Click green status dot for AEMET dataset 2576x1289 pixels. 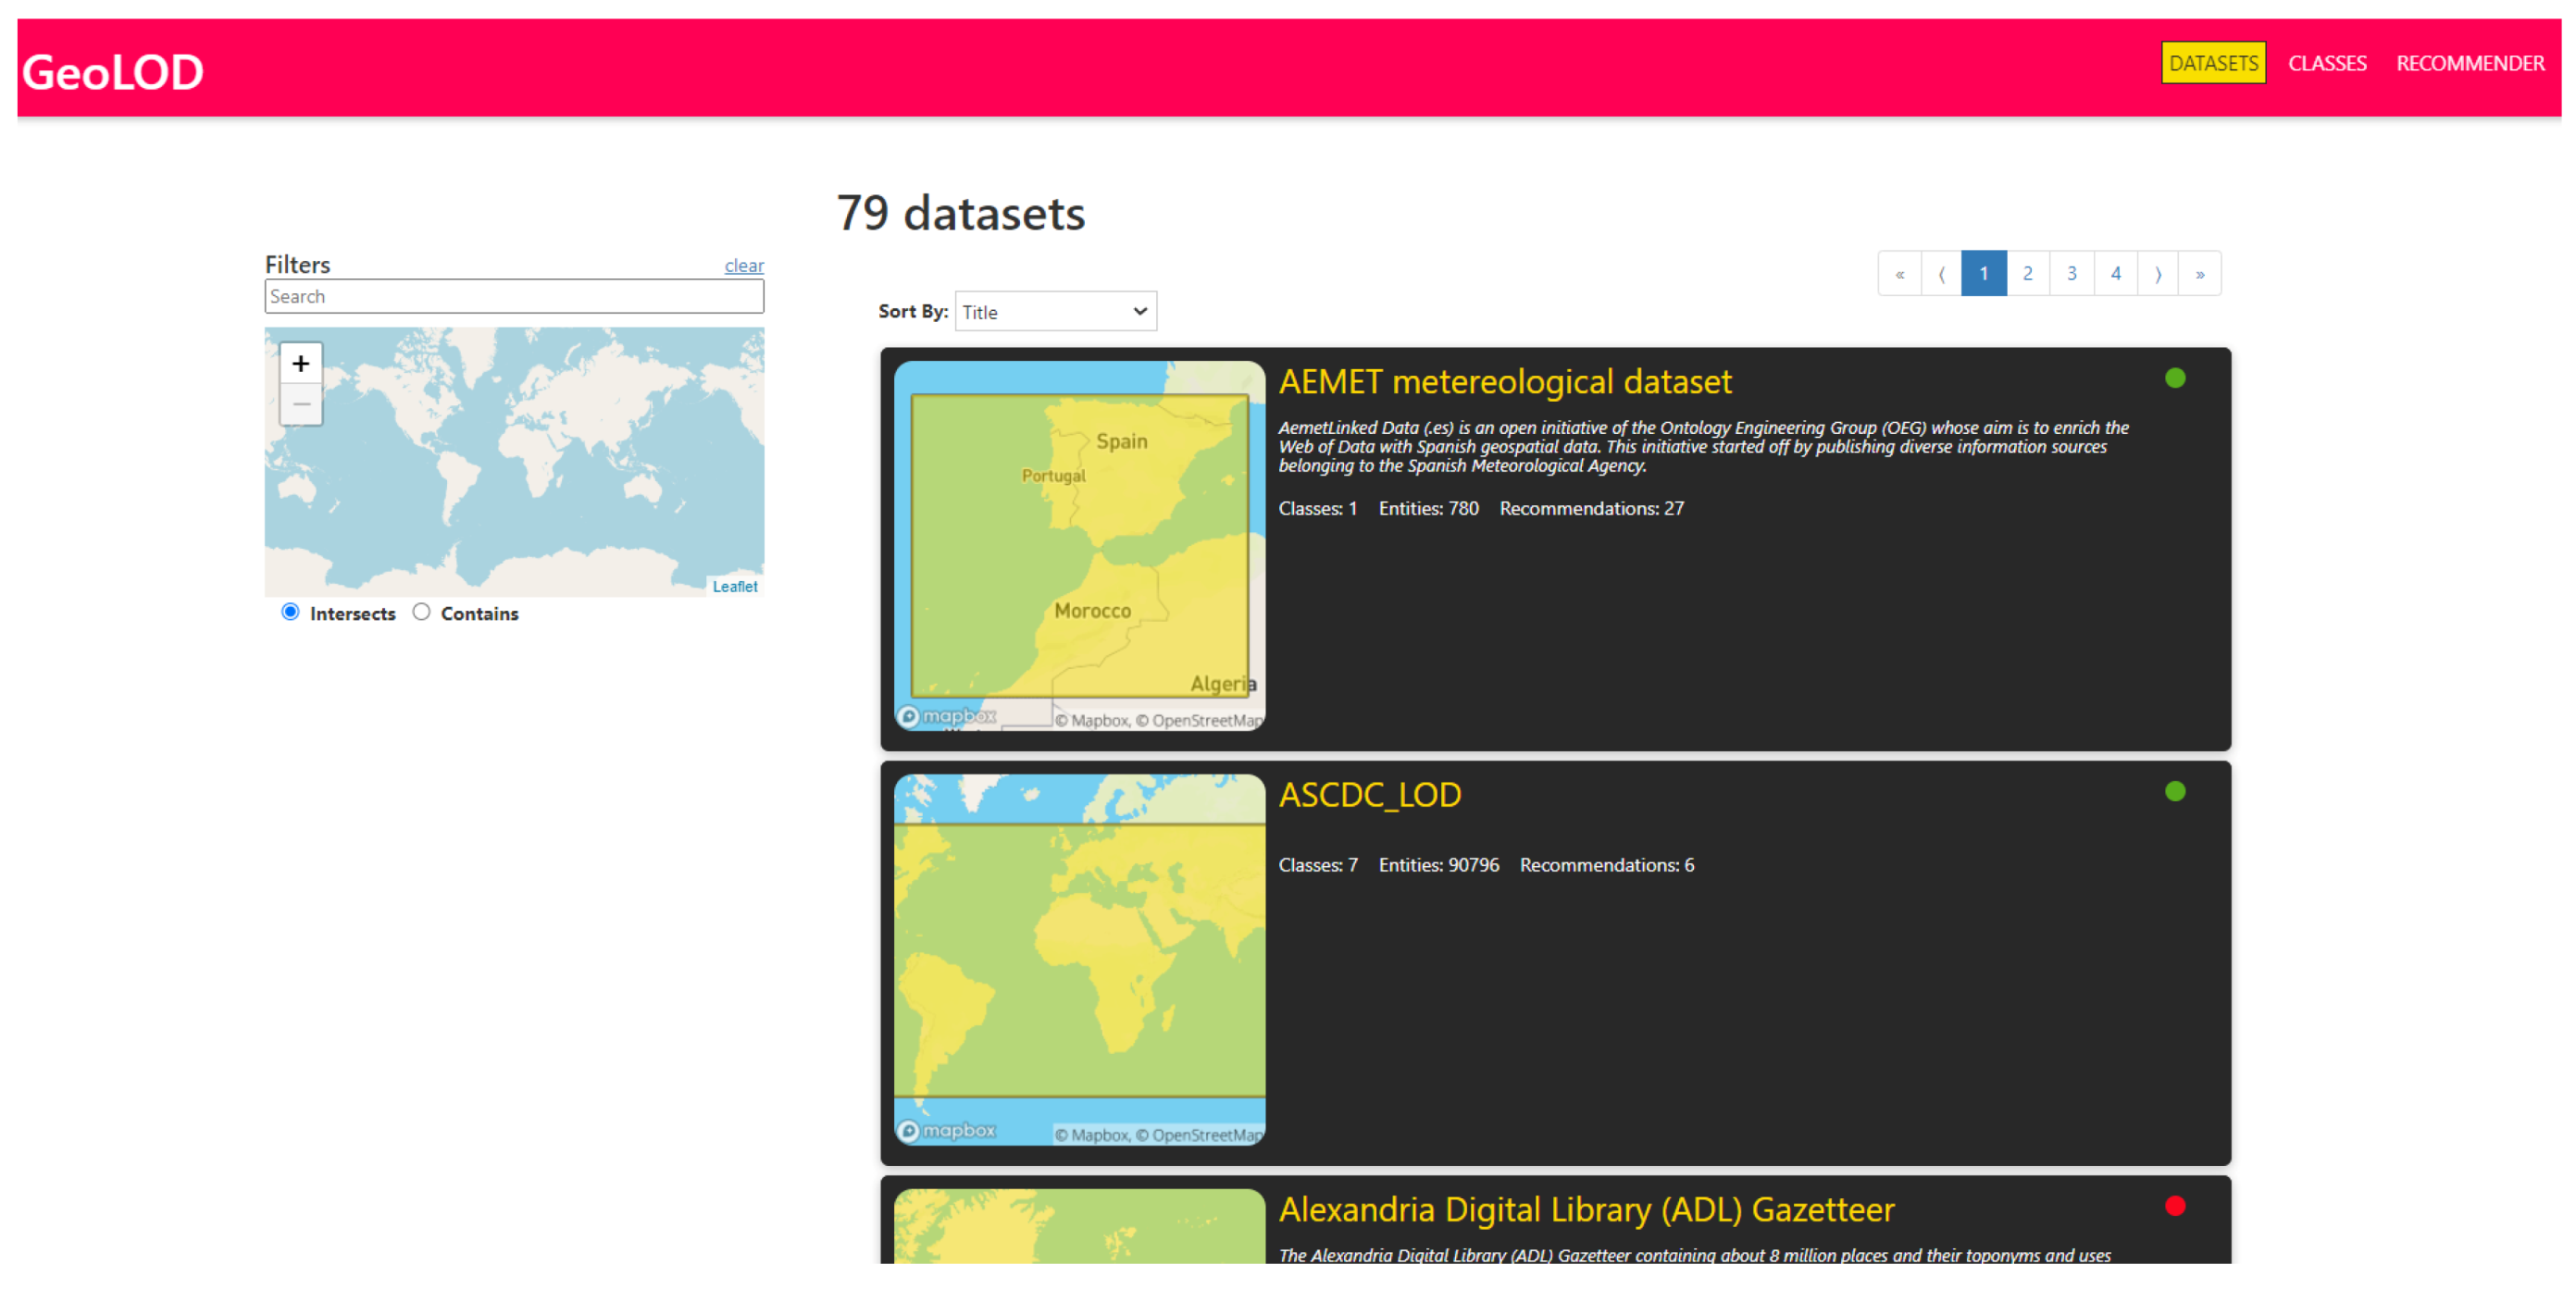pyautogui.click(x=2175, y=379)
